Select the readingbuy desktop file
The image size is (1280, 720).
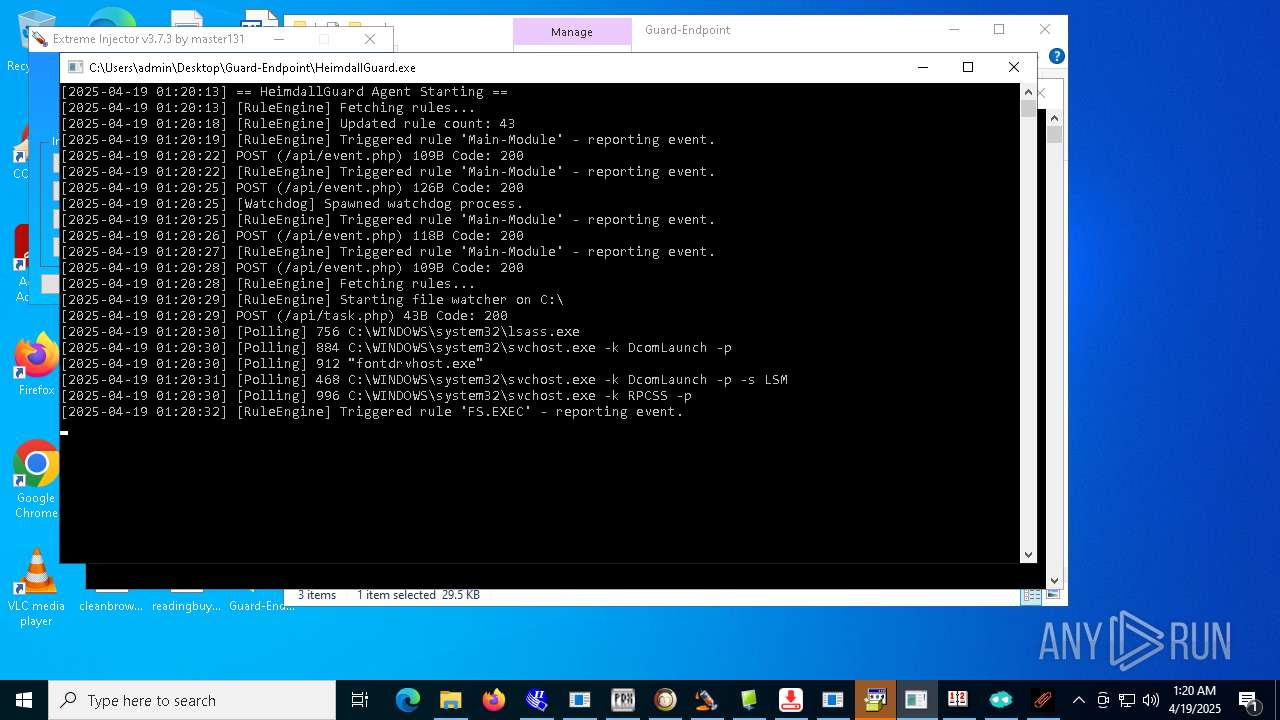tap(186, 606)
